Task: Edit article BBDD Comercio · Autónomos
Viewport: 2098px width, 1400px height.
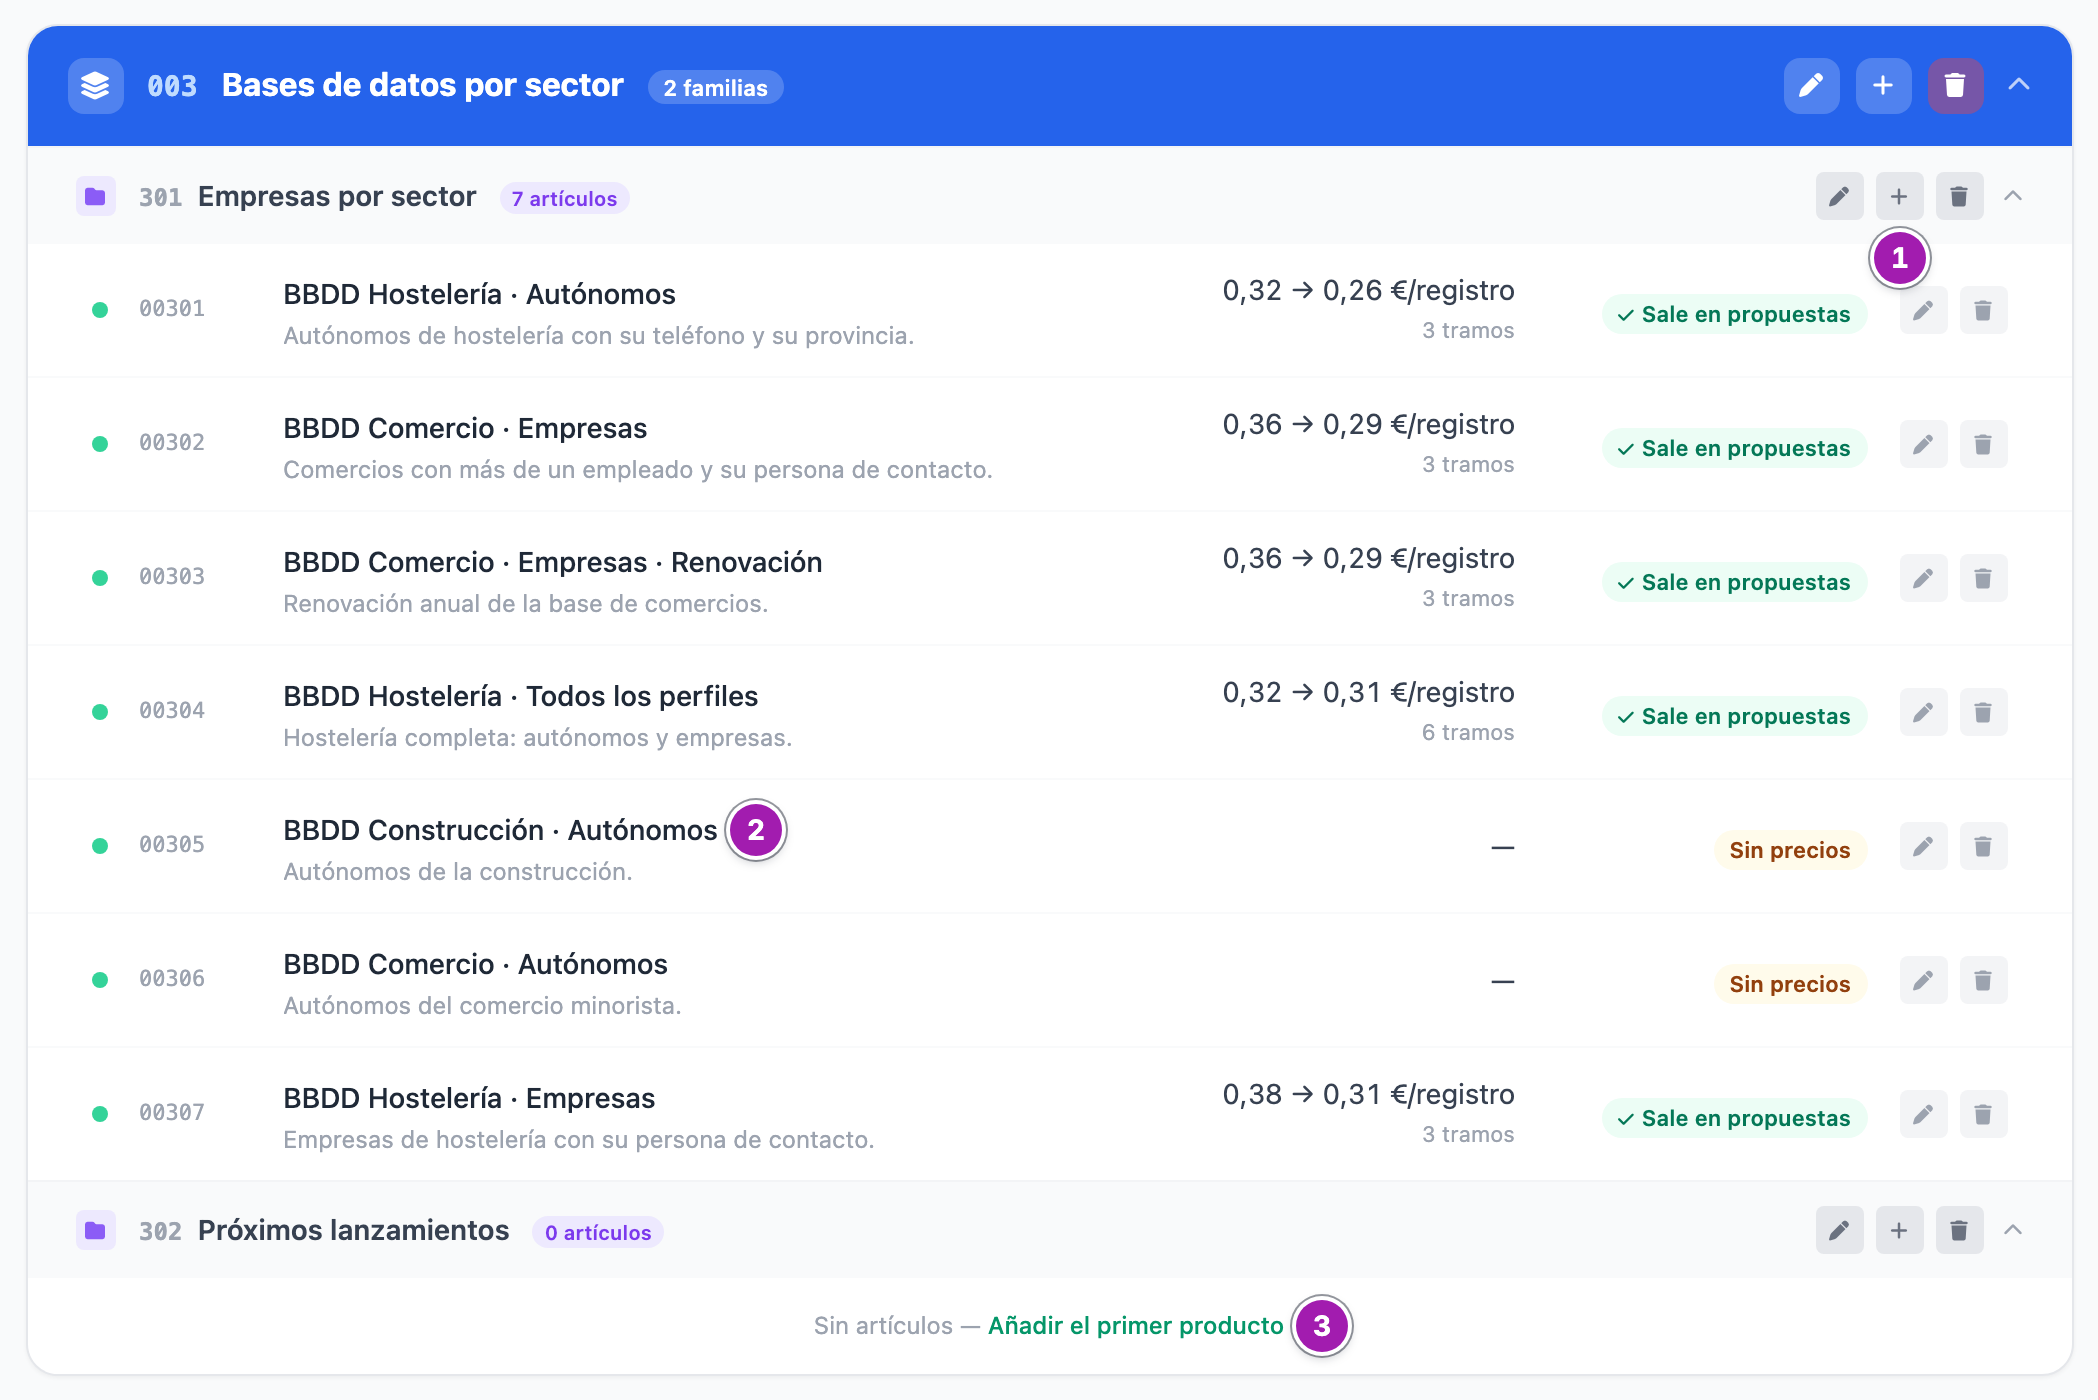Action: (1923, 981)
